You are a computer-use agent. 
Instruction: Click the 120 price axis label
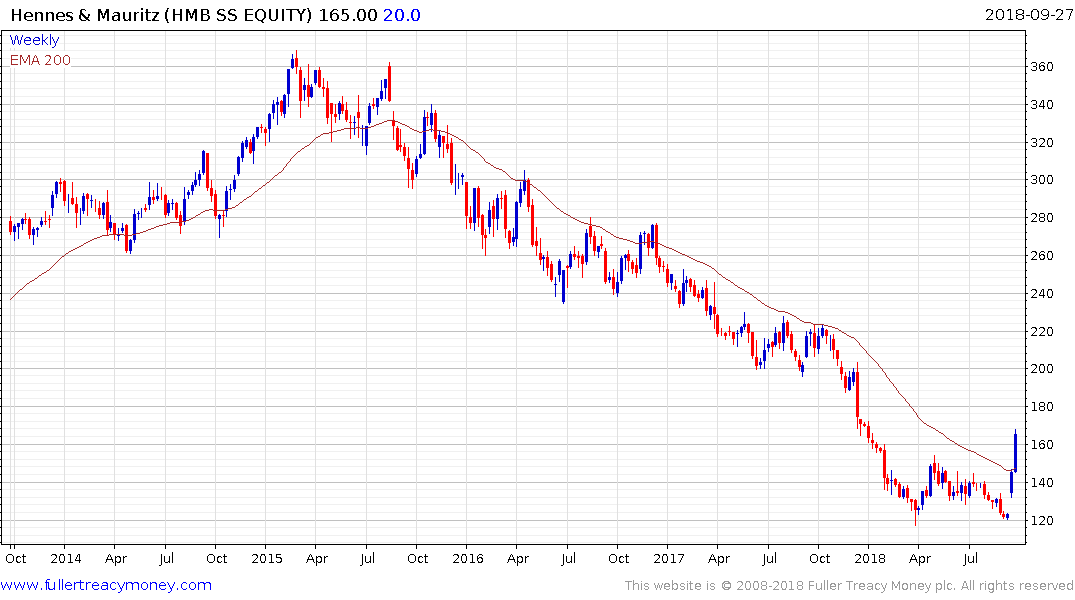pyautogui.click(x=1042, y=520)
